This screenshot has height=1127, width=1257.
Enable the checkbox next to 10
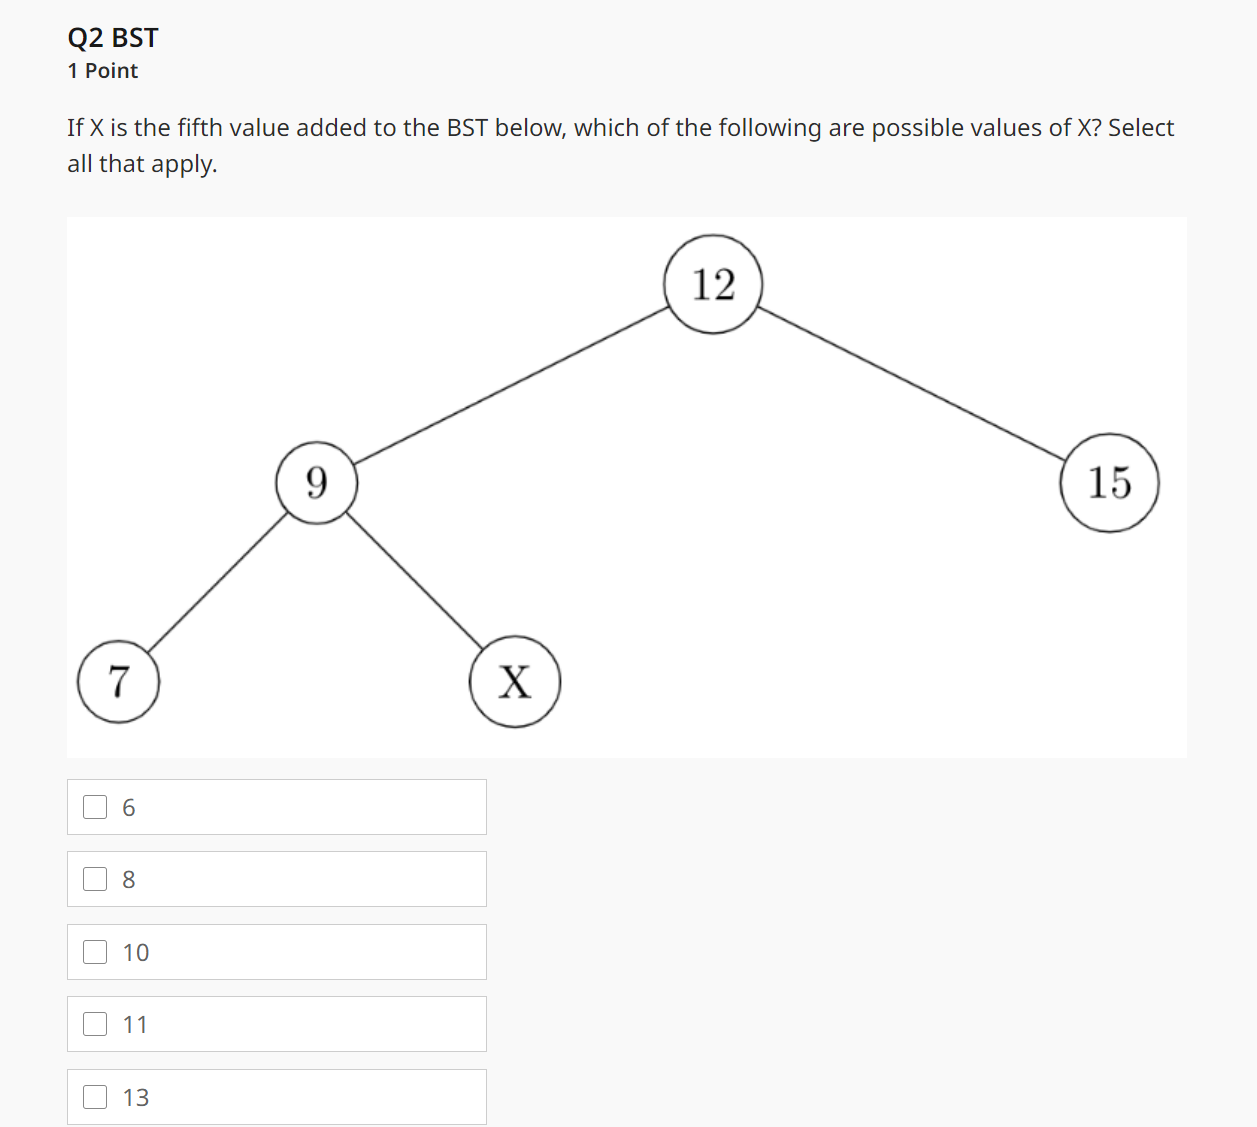(95, 951)
